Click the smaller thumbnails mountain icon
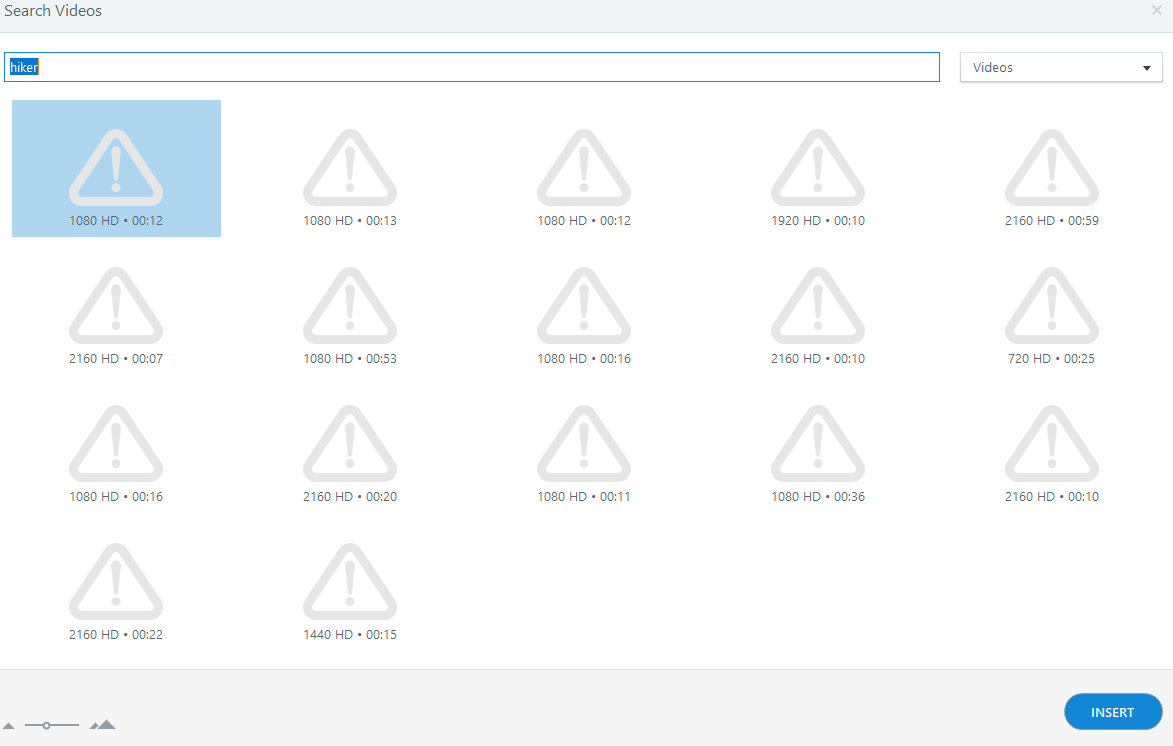Screen dimensions: 1173x746 (x=9, y=725)
